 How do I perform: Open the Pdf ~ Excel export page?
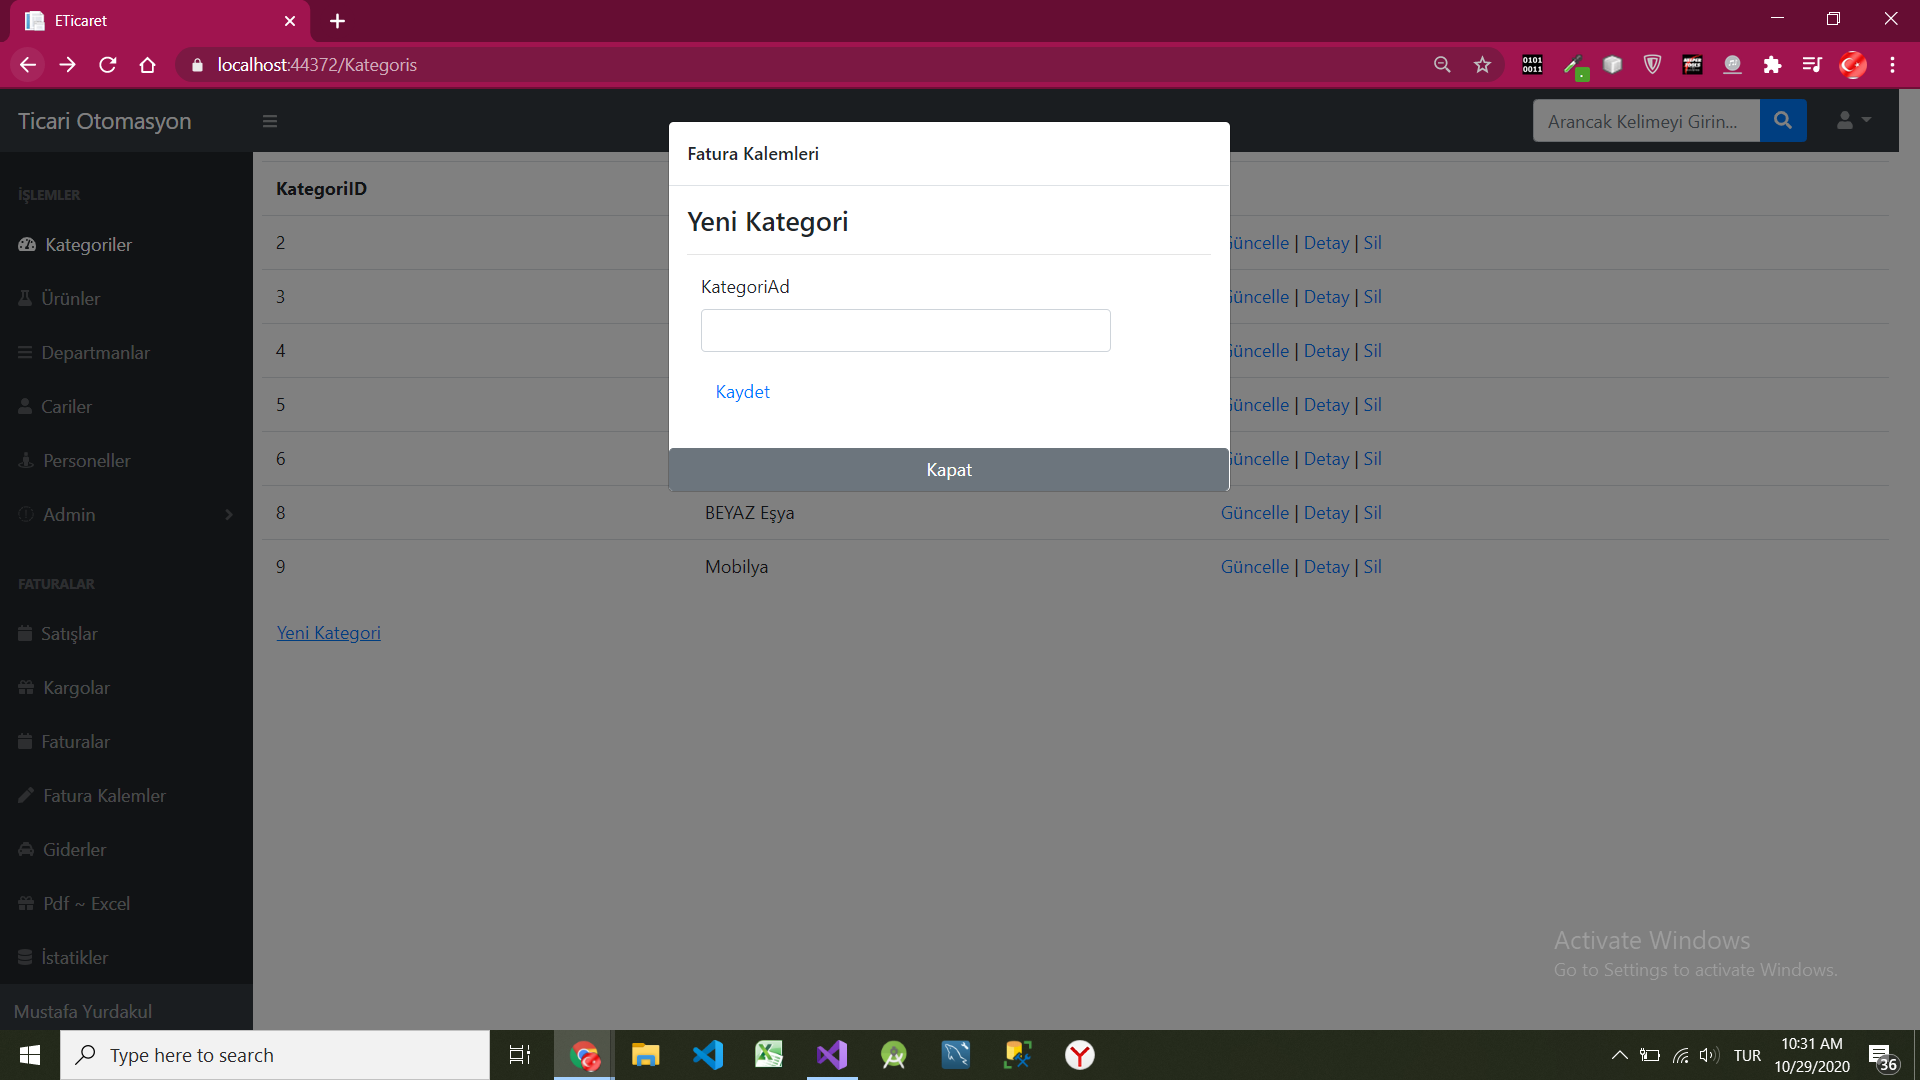click(86, 903)
